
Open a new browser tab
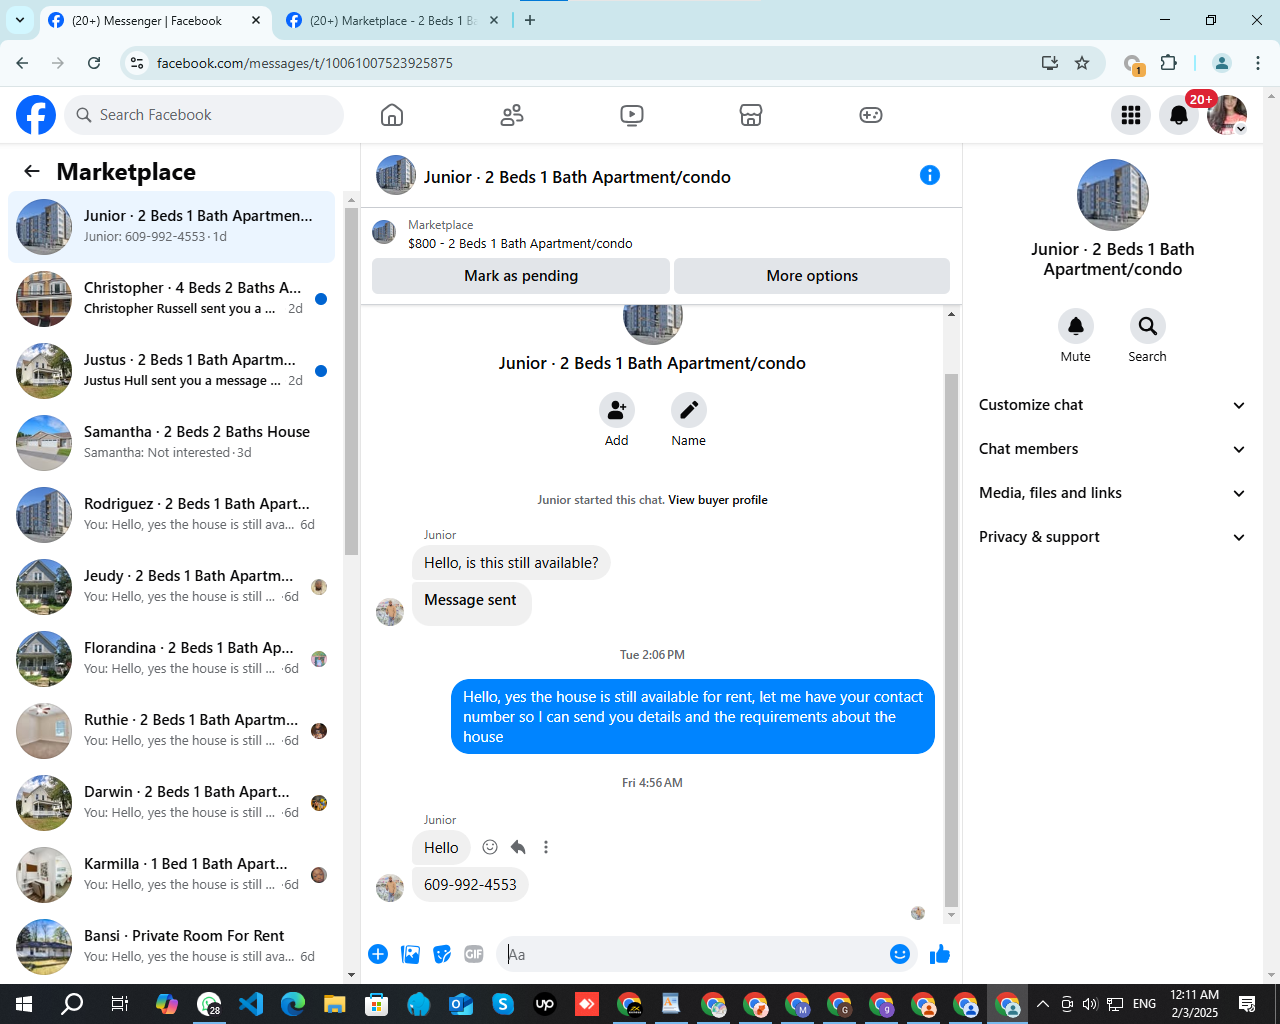[x=530, y=20]
